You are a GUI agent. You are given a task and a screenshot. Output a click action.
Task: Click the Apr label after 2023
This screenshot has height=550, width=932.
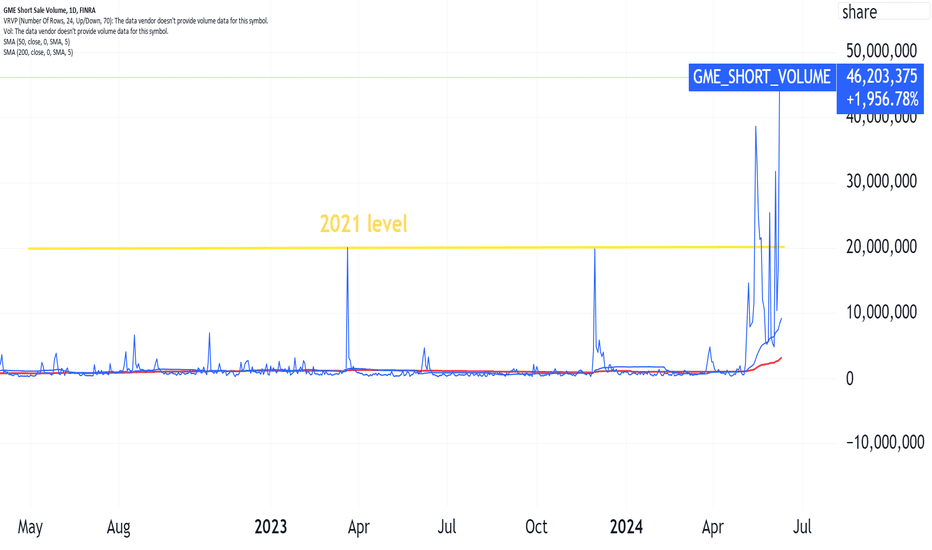coord(358,527)
